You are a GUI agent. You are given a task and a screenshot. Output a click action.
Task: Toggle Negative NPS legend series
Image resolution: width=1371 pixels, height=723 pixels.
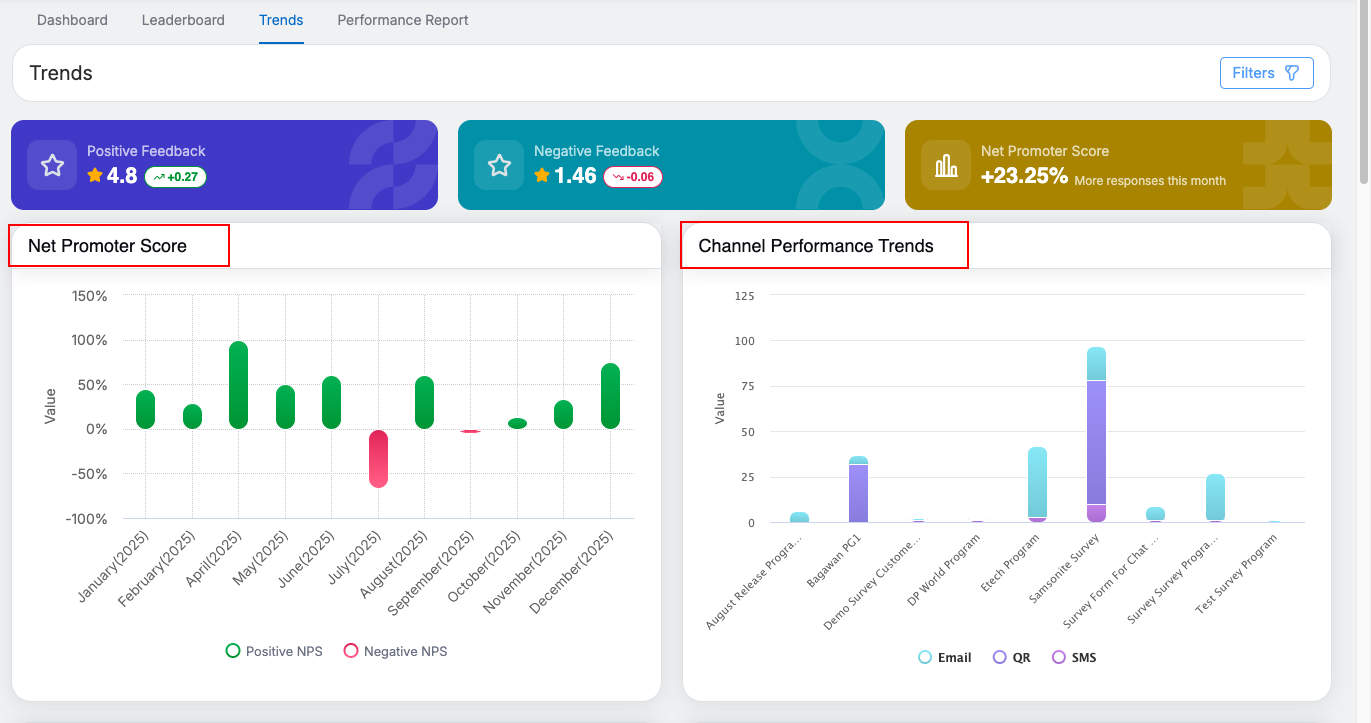(395, 651)
